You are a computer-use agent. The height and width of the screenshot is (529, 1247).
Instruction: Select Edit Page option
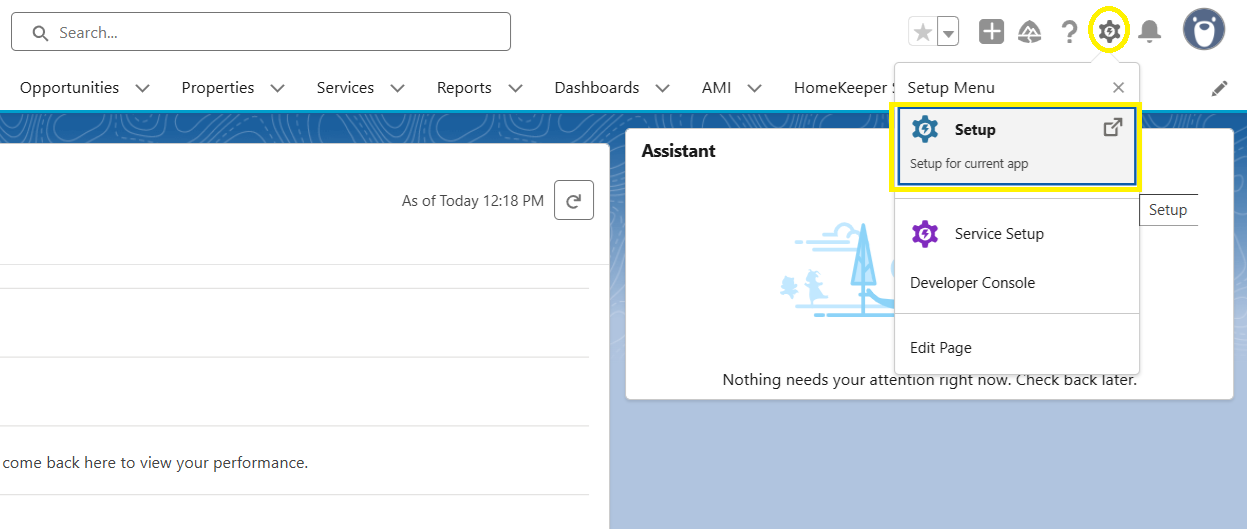click(940, 348)
